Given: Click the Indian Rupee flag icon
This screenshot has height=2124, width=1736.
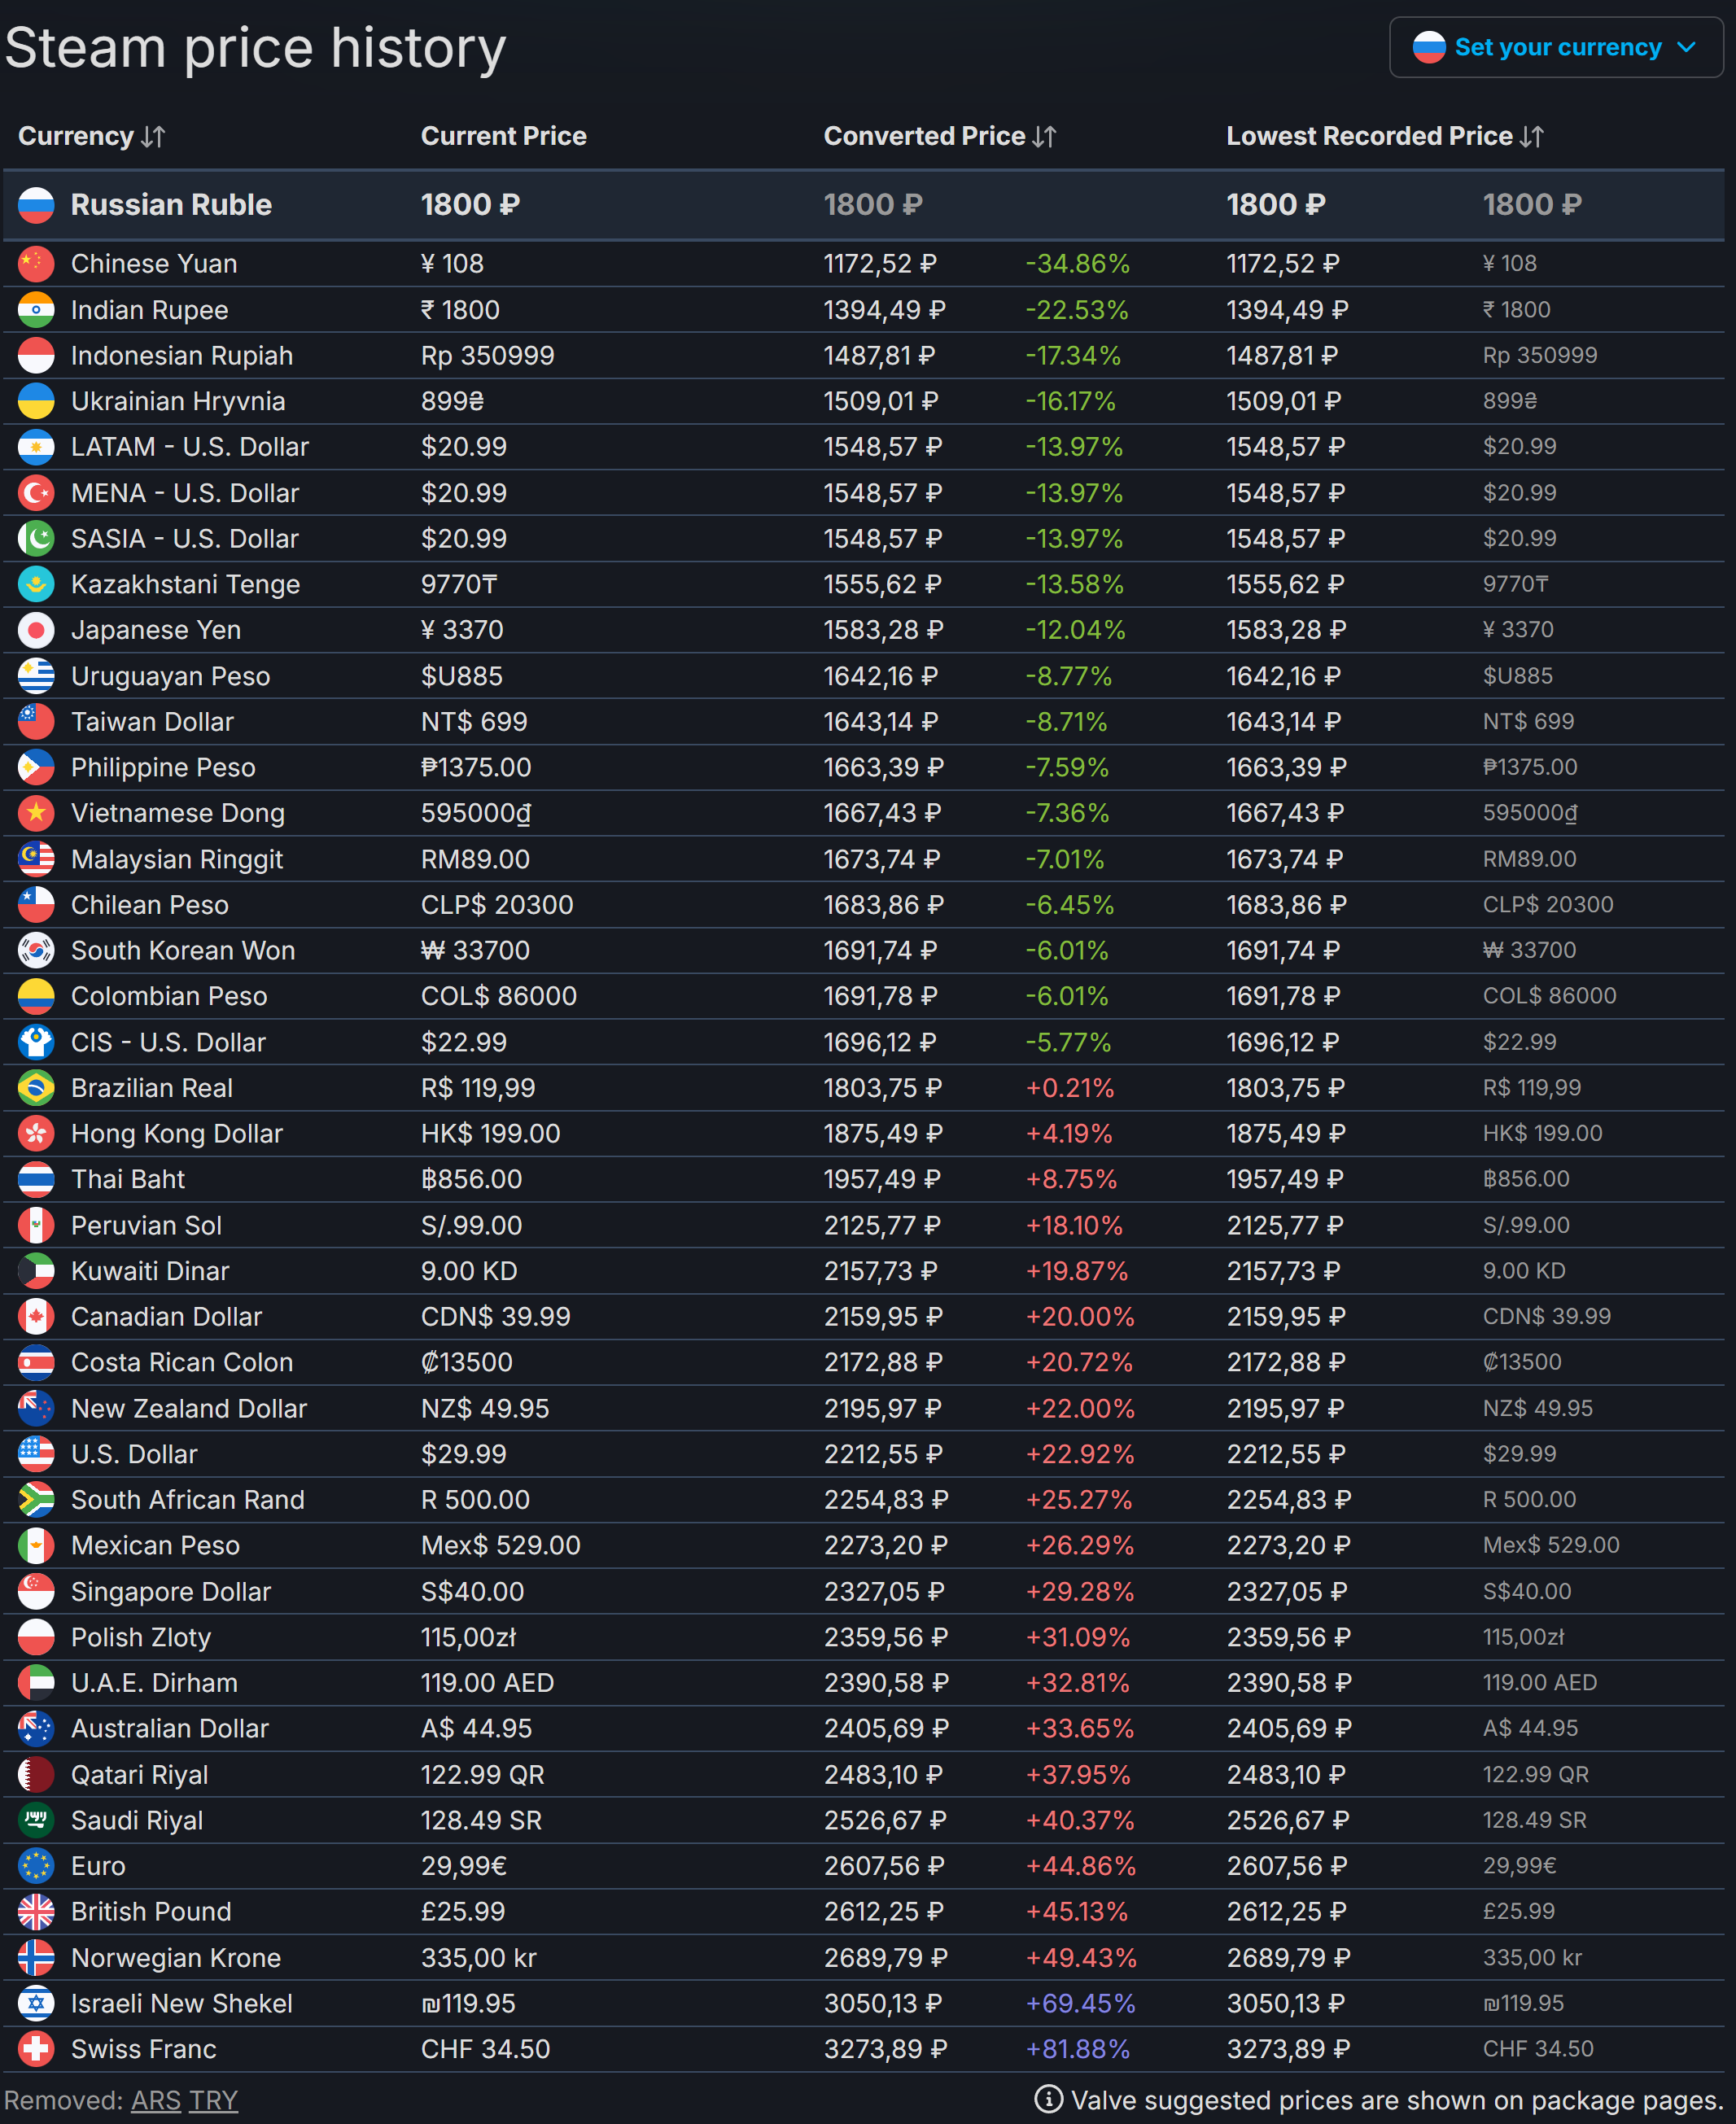Looking at the screenshot, I should tap(36, 310).
